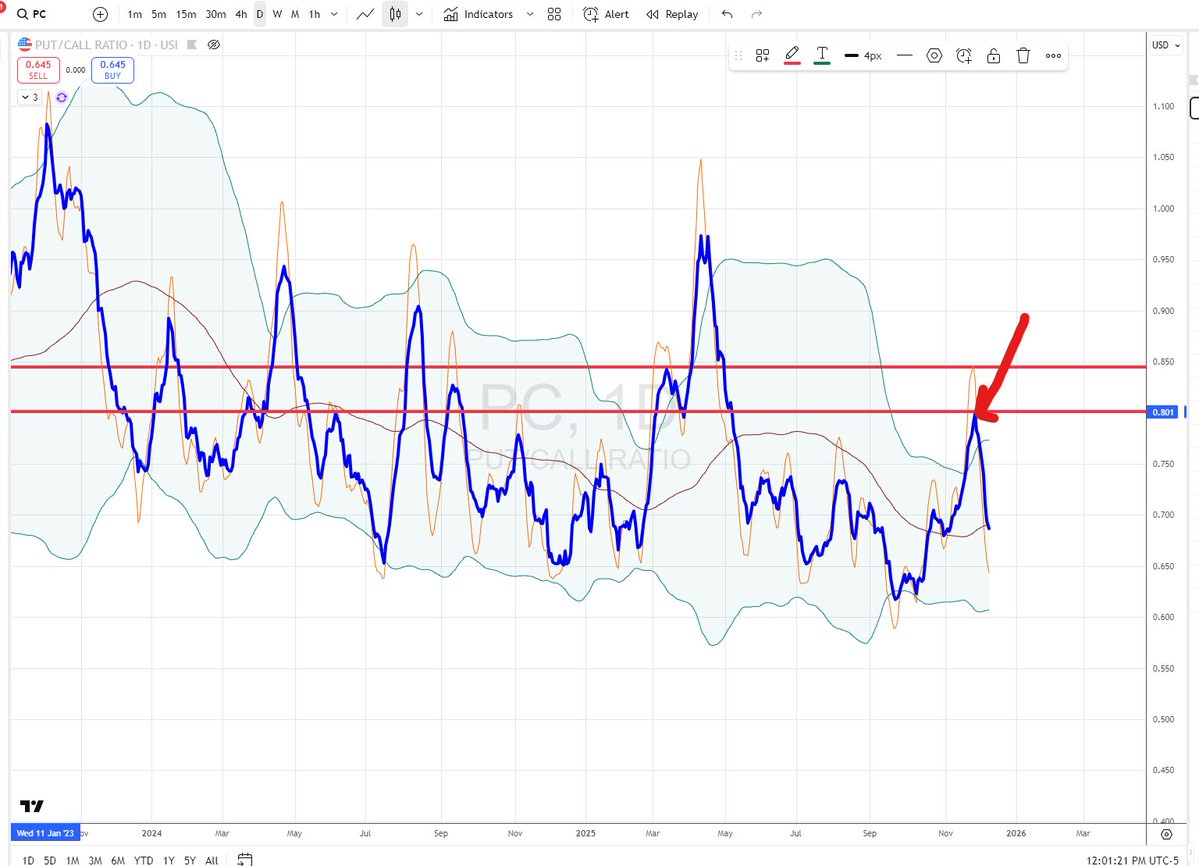Toggle the drawing lock icon
The image size is (1199, 866).
tap(993, 56)
